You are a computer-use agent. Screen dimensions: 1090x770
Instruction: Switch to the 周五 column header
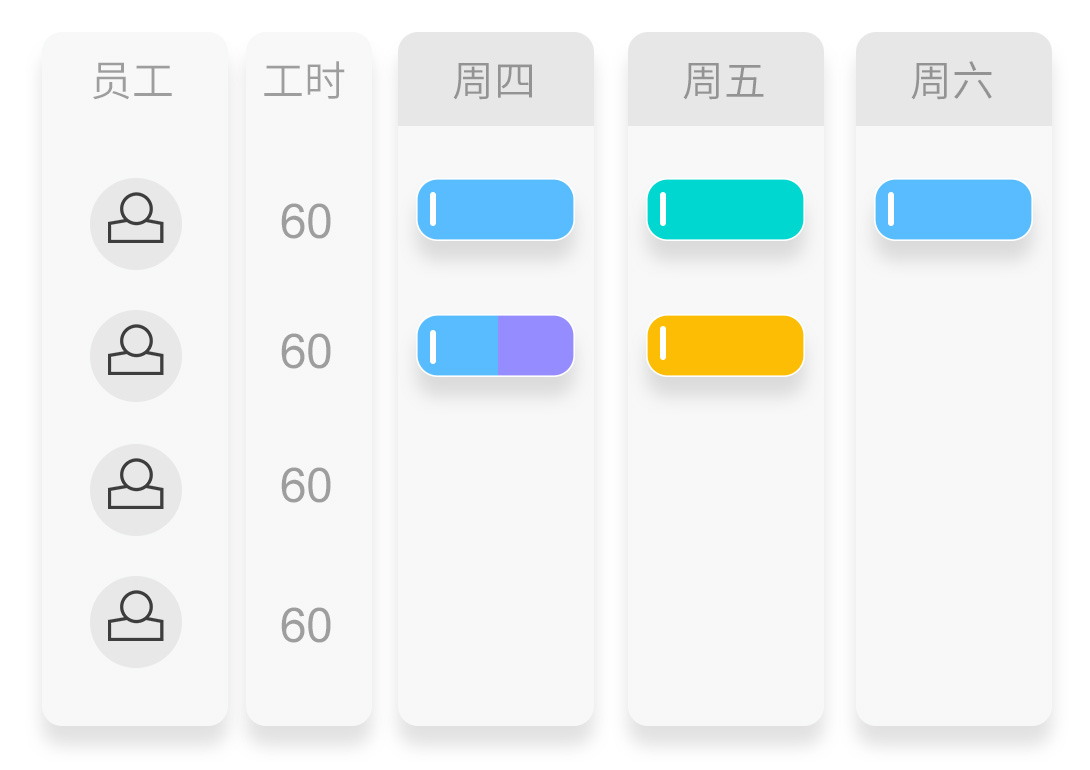[726, 80]
